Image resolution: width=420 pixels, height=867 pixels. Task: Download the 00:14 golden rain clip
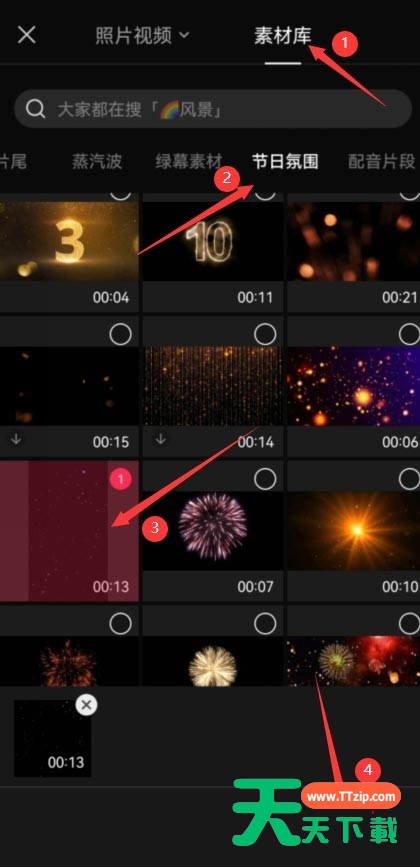click(161, 439)
